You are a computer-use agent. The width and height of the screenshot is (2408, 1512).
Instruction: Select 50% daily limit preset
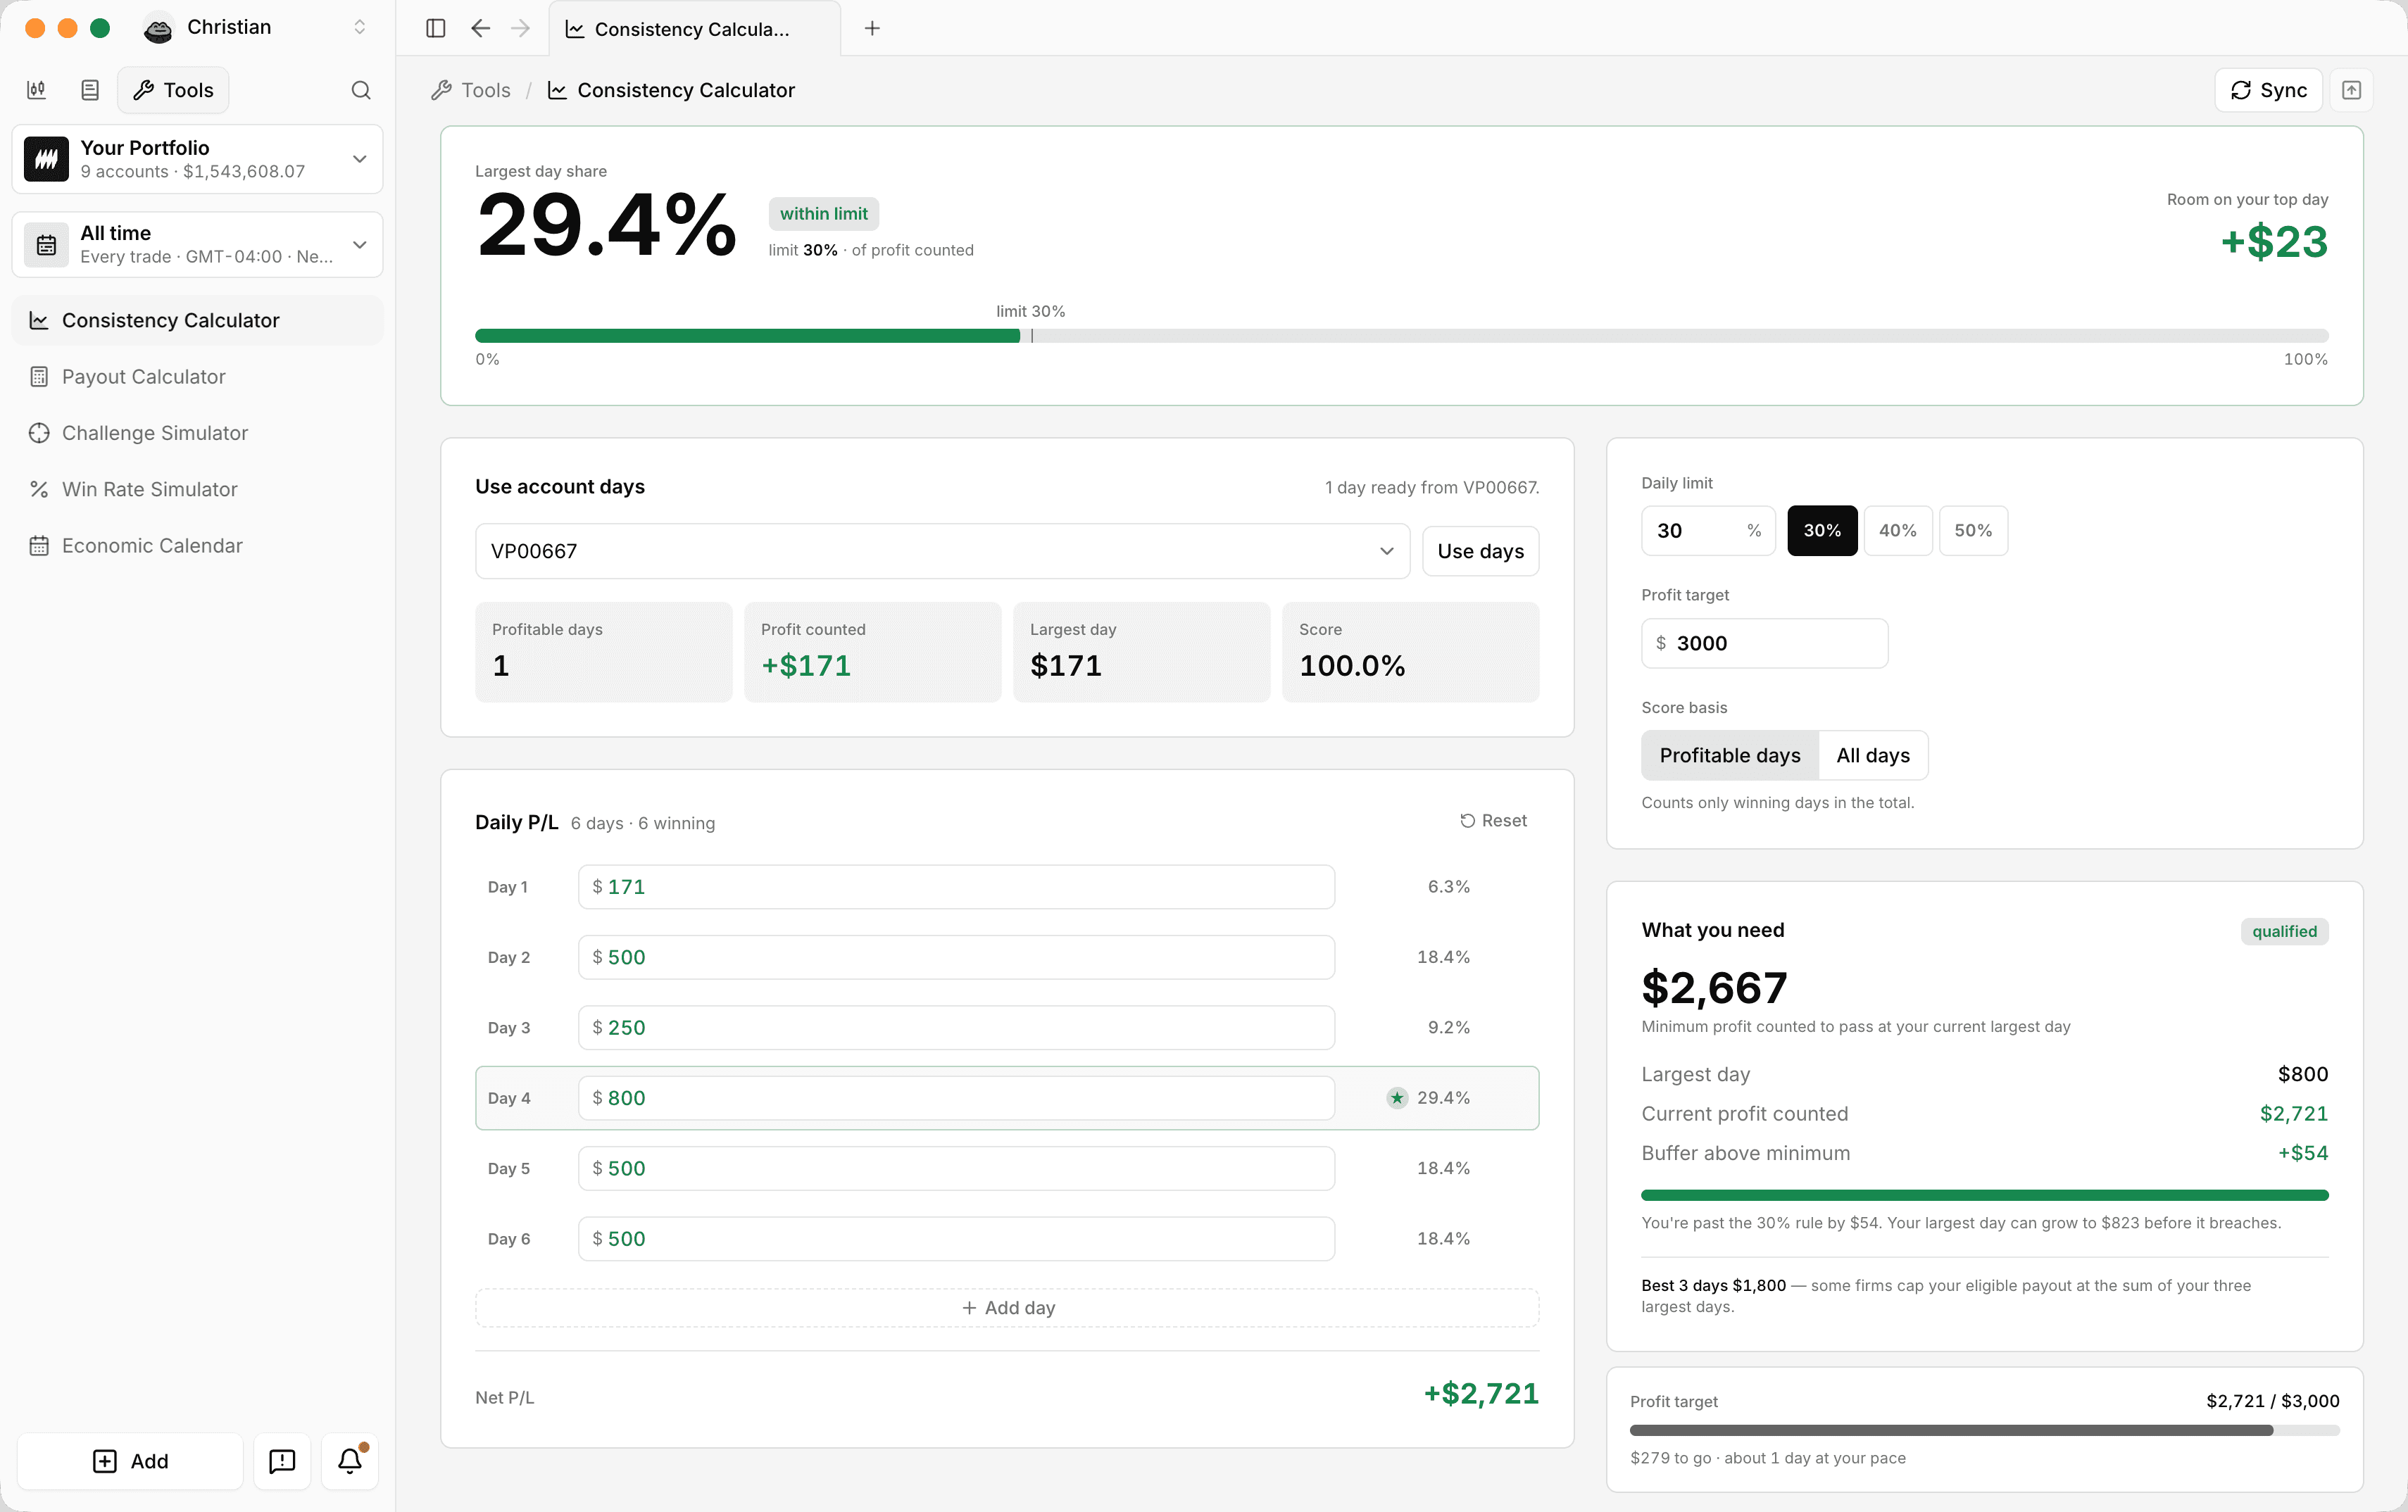[1973, 530]
